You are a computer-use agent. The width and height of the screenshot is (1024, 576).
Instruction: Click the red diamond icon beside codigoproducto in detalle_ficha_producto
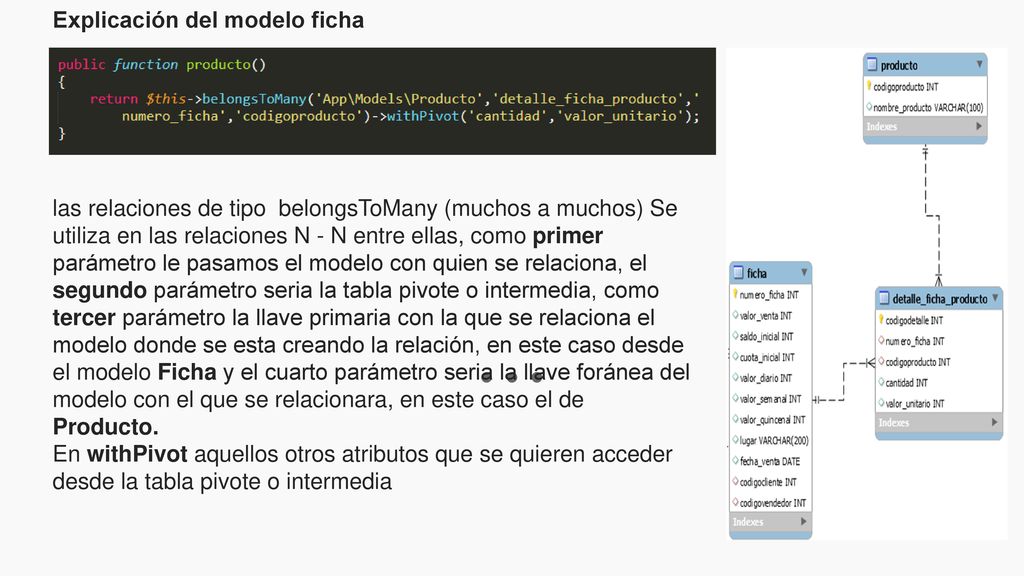pos(881,361)
